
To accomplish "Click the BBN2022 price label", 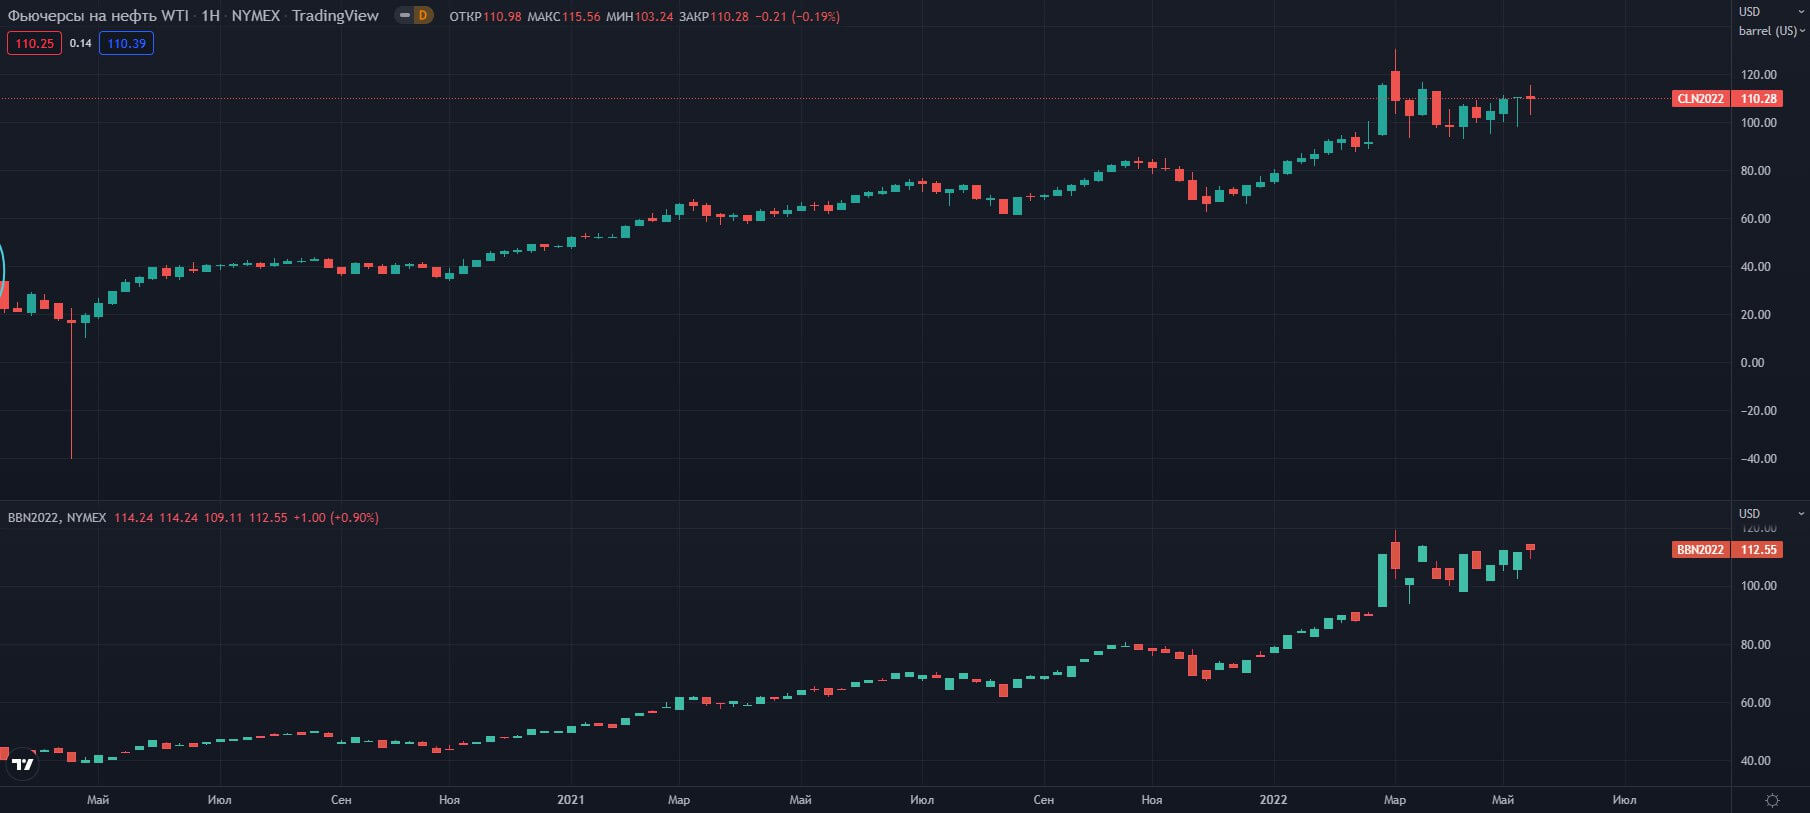I will tap(1701, 550).
